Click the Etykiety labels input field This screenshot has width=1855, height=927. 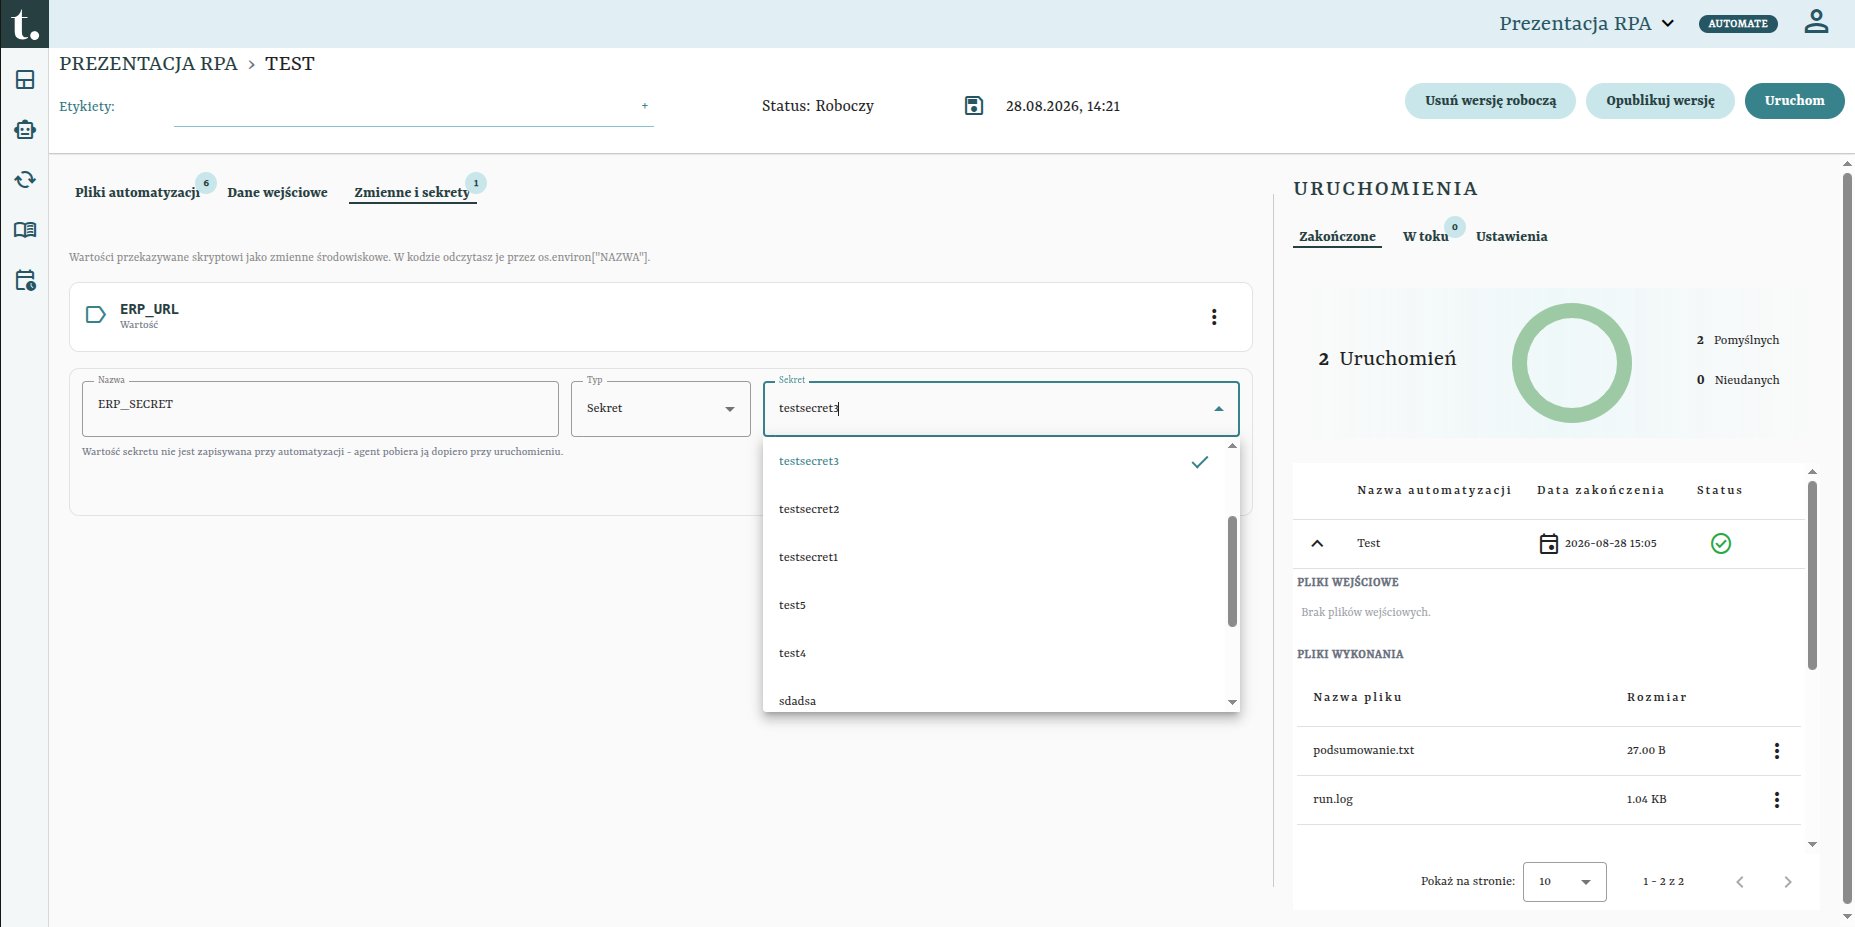[413, 107]
